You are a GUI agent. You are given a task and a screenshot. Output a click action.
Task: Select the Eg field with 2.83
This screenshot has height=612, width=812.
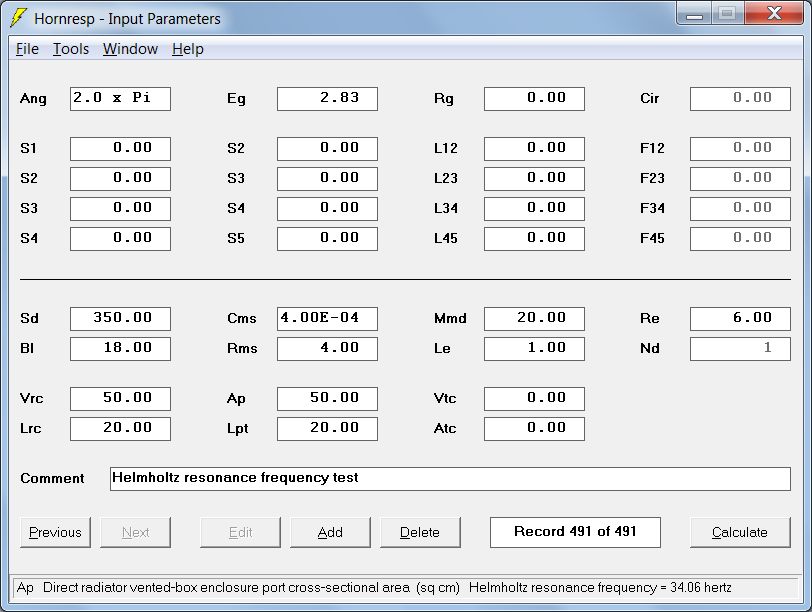[x=327, y=99]
